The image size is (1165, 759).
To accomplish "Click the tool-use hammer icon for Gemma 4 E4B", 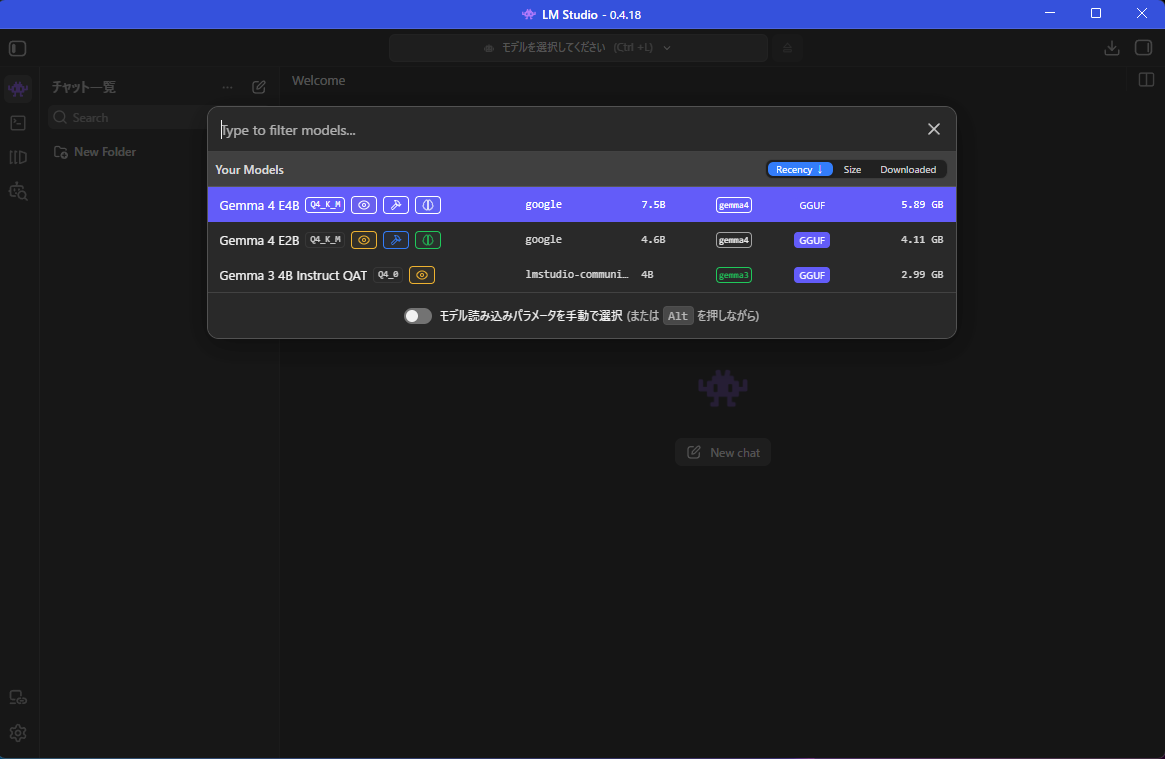I will click(x=396, y=205).
